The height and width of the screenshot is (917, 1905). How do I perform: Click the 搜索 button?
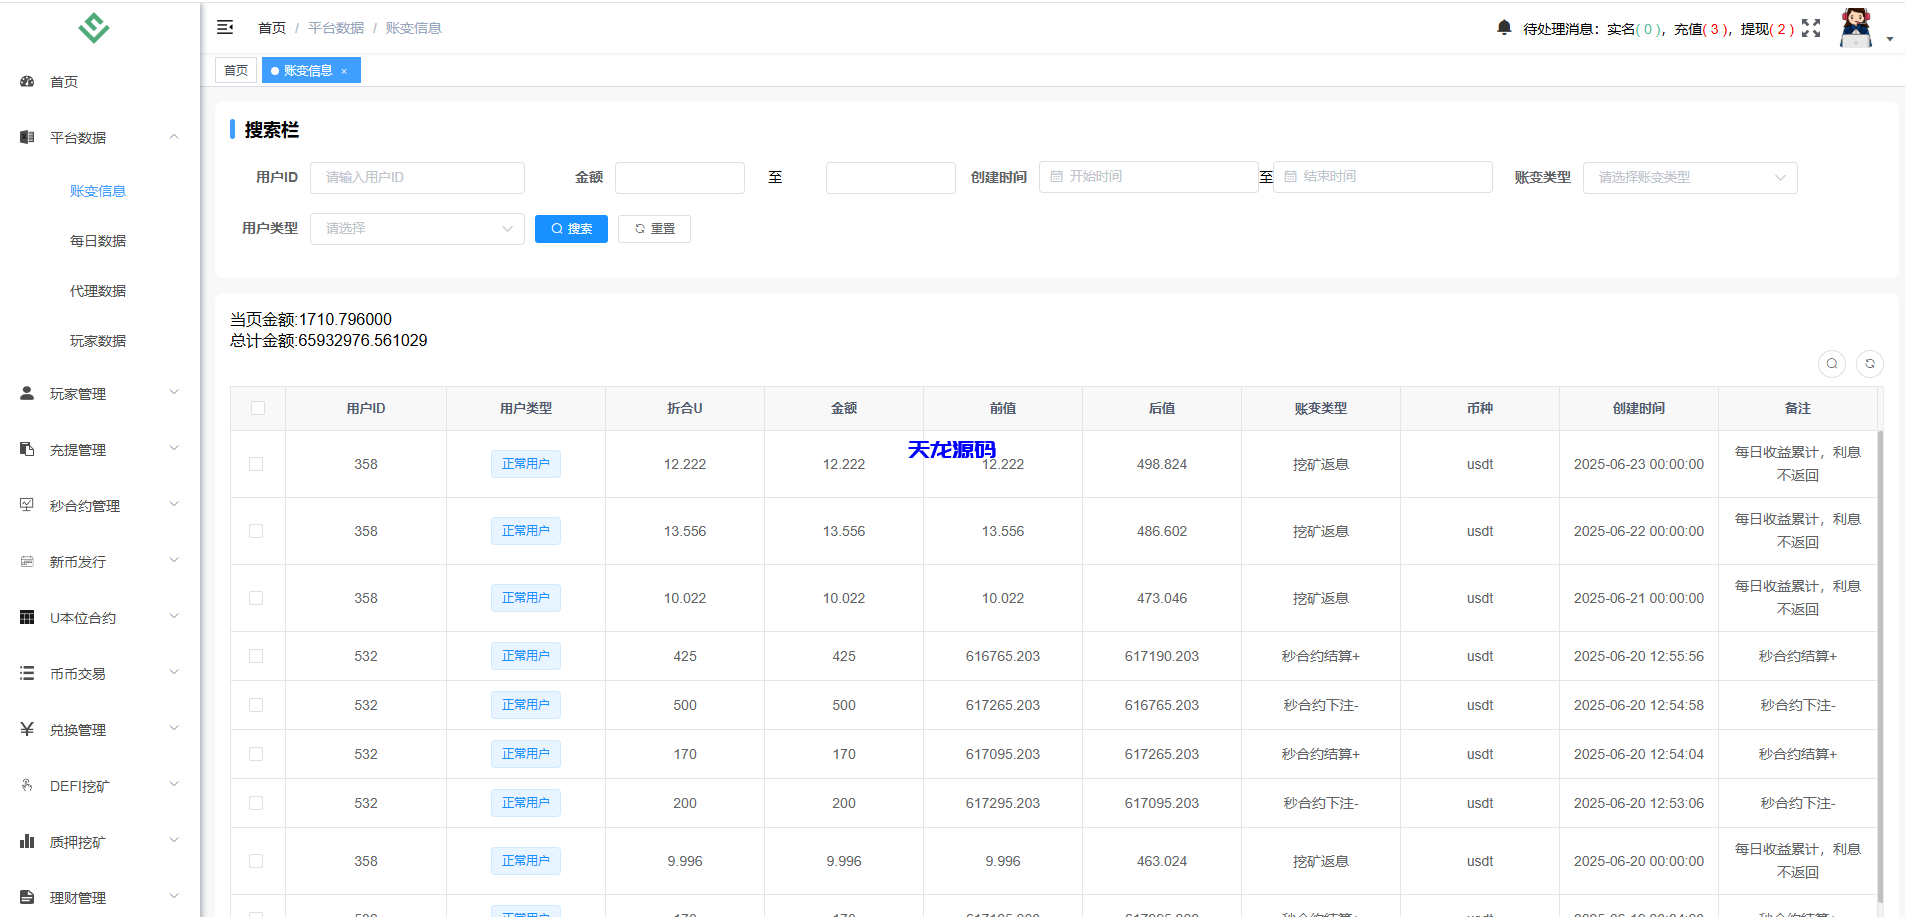pos(571,228)
